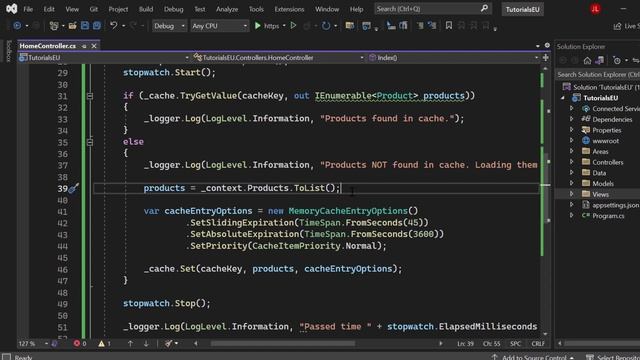The height and width of the screenshot is (360, 640).
Task: Expand the Dependencies node
Action: [x=571, y=119]
